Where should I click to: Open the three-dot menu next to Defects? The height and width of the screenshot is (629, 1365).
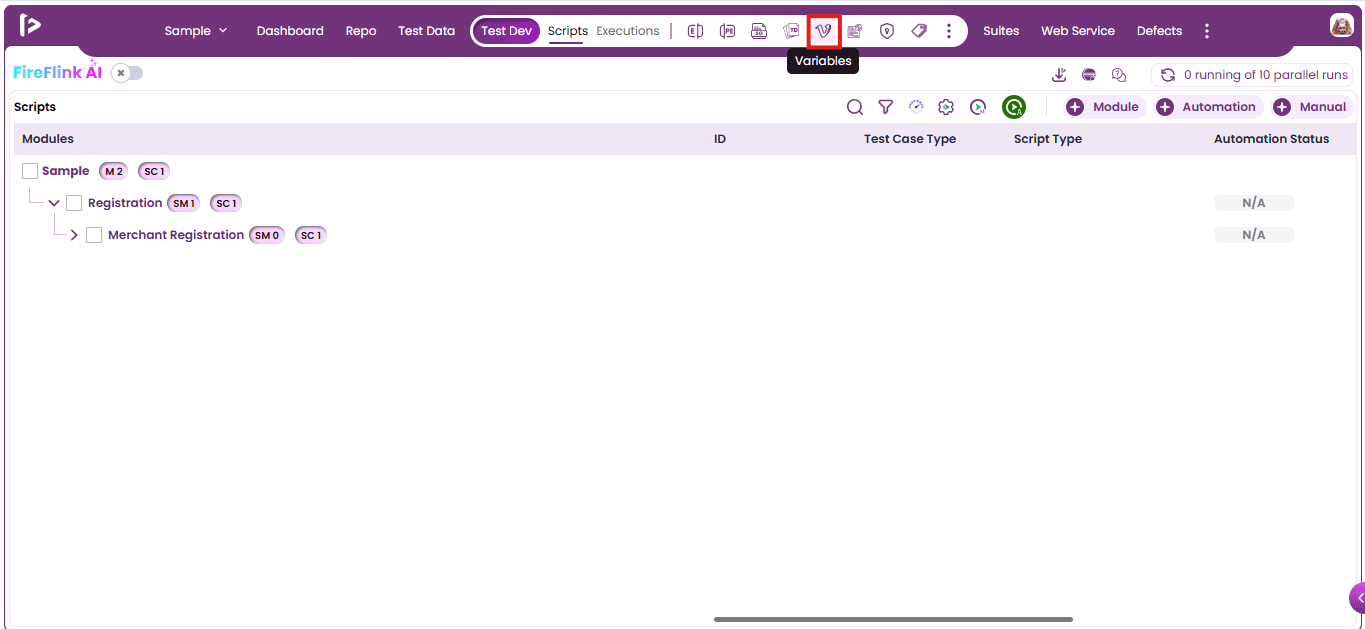coord(1207,31)
